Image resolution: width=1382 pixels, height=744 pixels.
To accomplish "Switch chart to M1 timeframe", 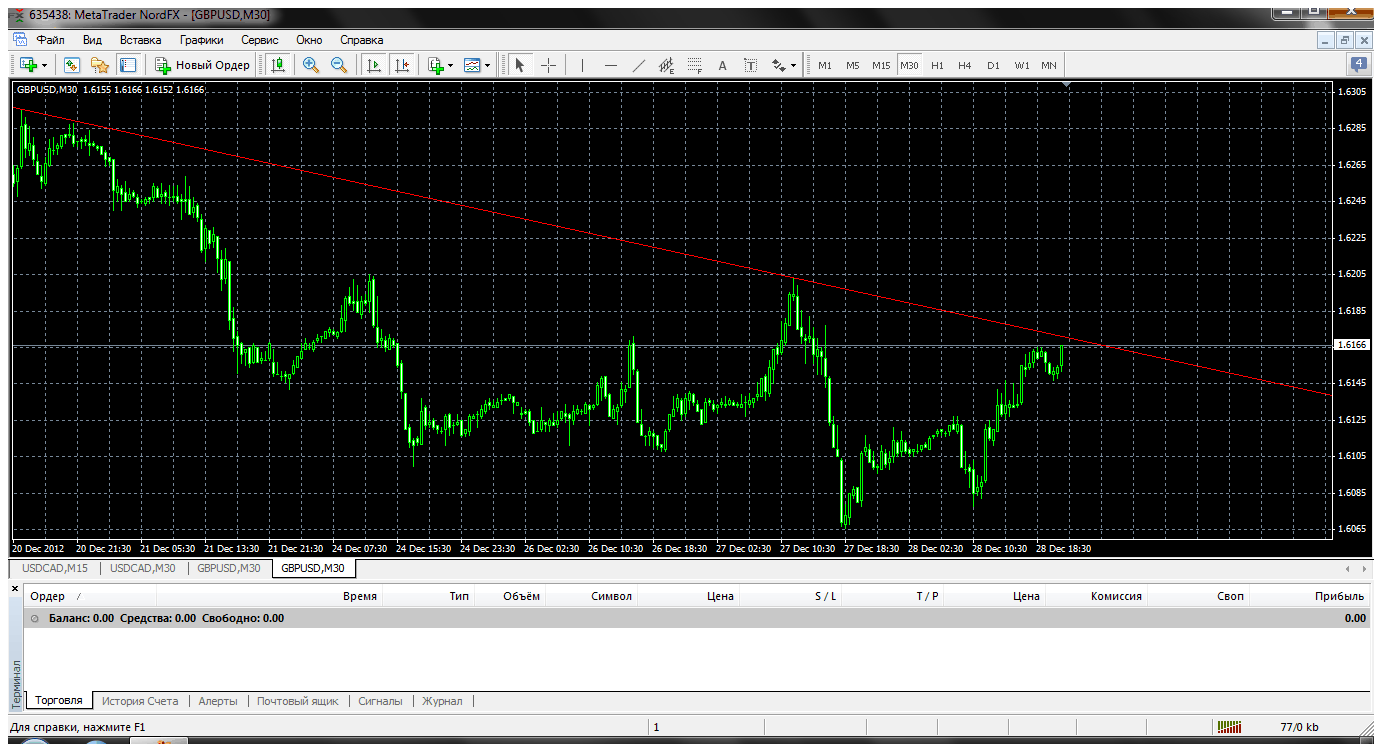I will click(825, 65).
